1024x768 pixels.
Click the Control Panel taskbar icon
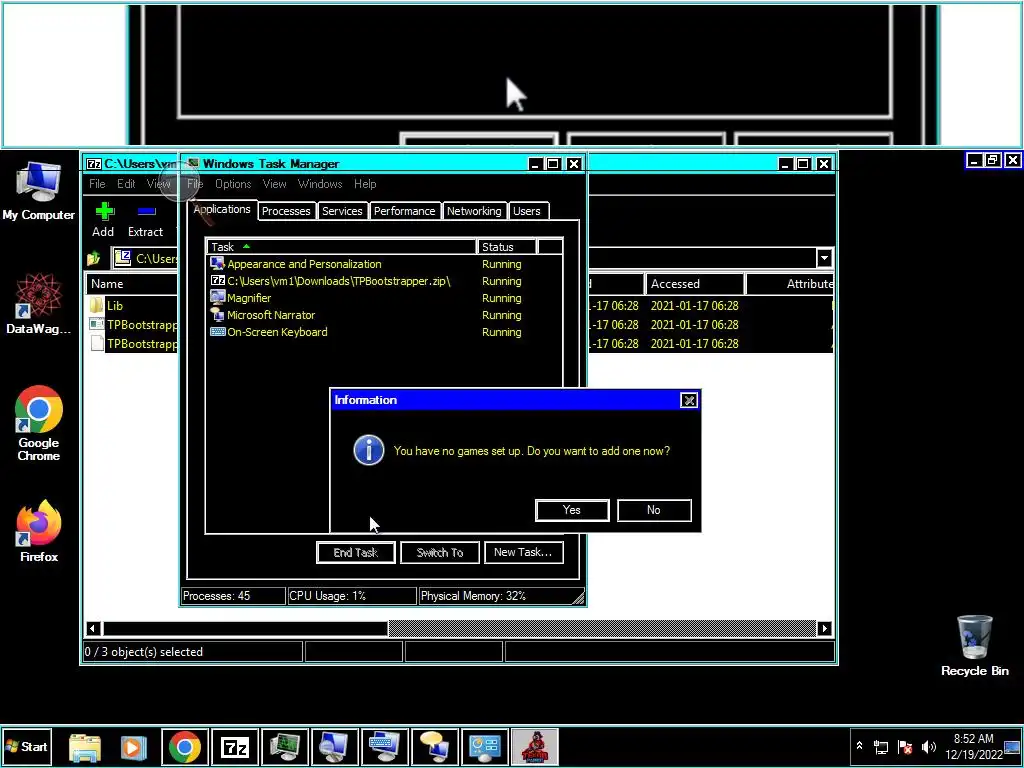(x=485, y=747)
